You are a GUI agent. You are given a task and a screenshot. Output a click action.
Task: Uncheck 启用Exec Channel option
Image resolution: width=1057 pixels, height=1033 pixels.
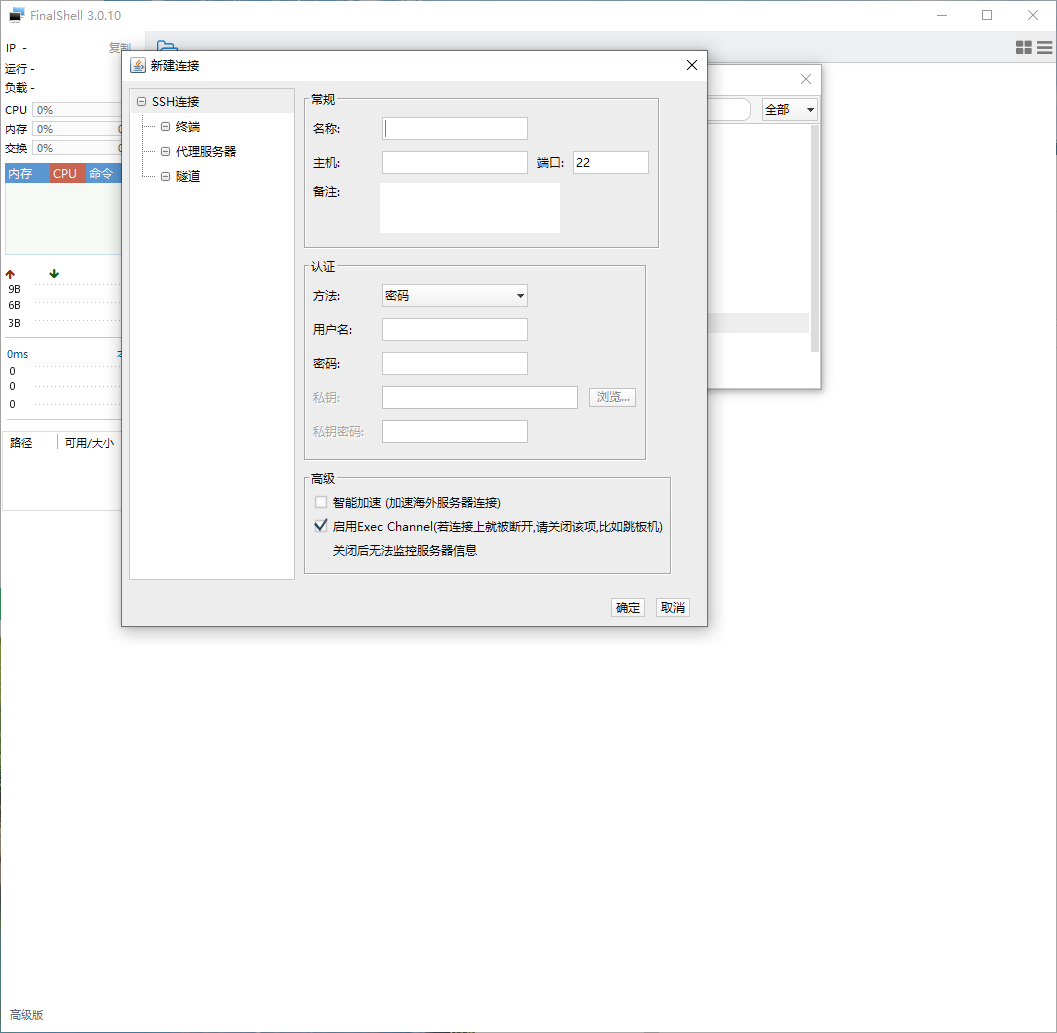(x=321, y=526)
